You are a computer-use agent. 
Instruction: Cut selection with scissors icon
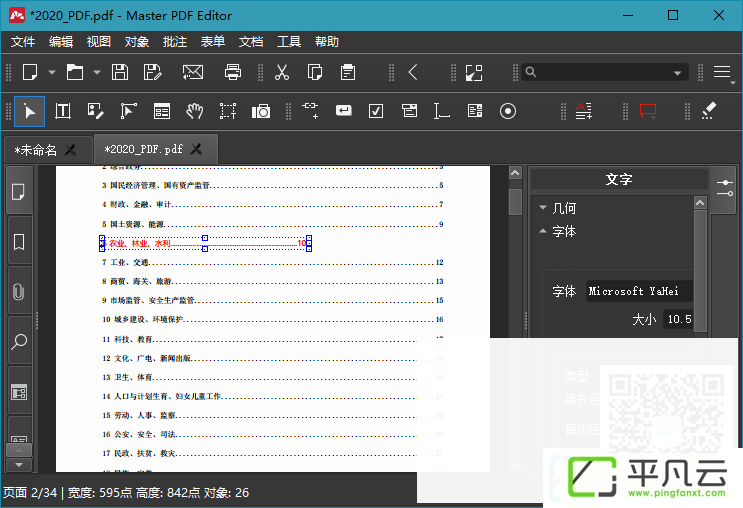(x=282, y=73)
